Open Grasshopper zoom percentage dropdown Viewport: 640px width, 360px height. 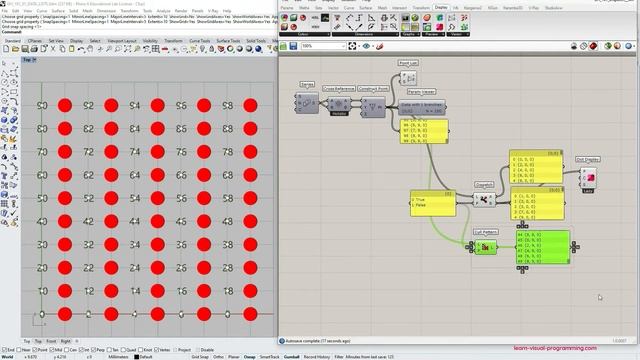click(x=343, y=46)
